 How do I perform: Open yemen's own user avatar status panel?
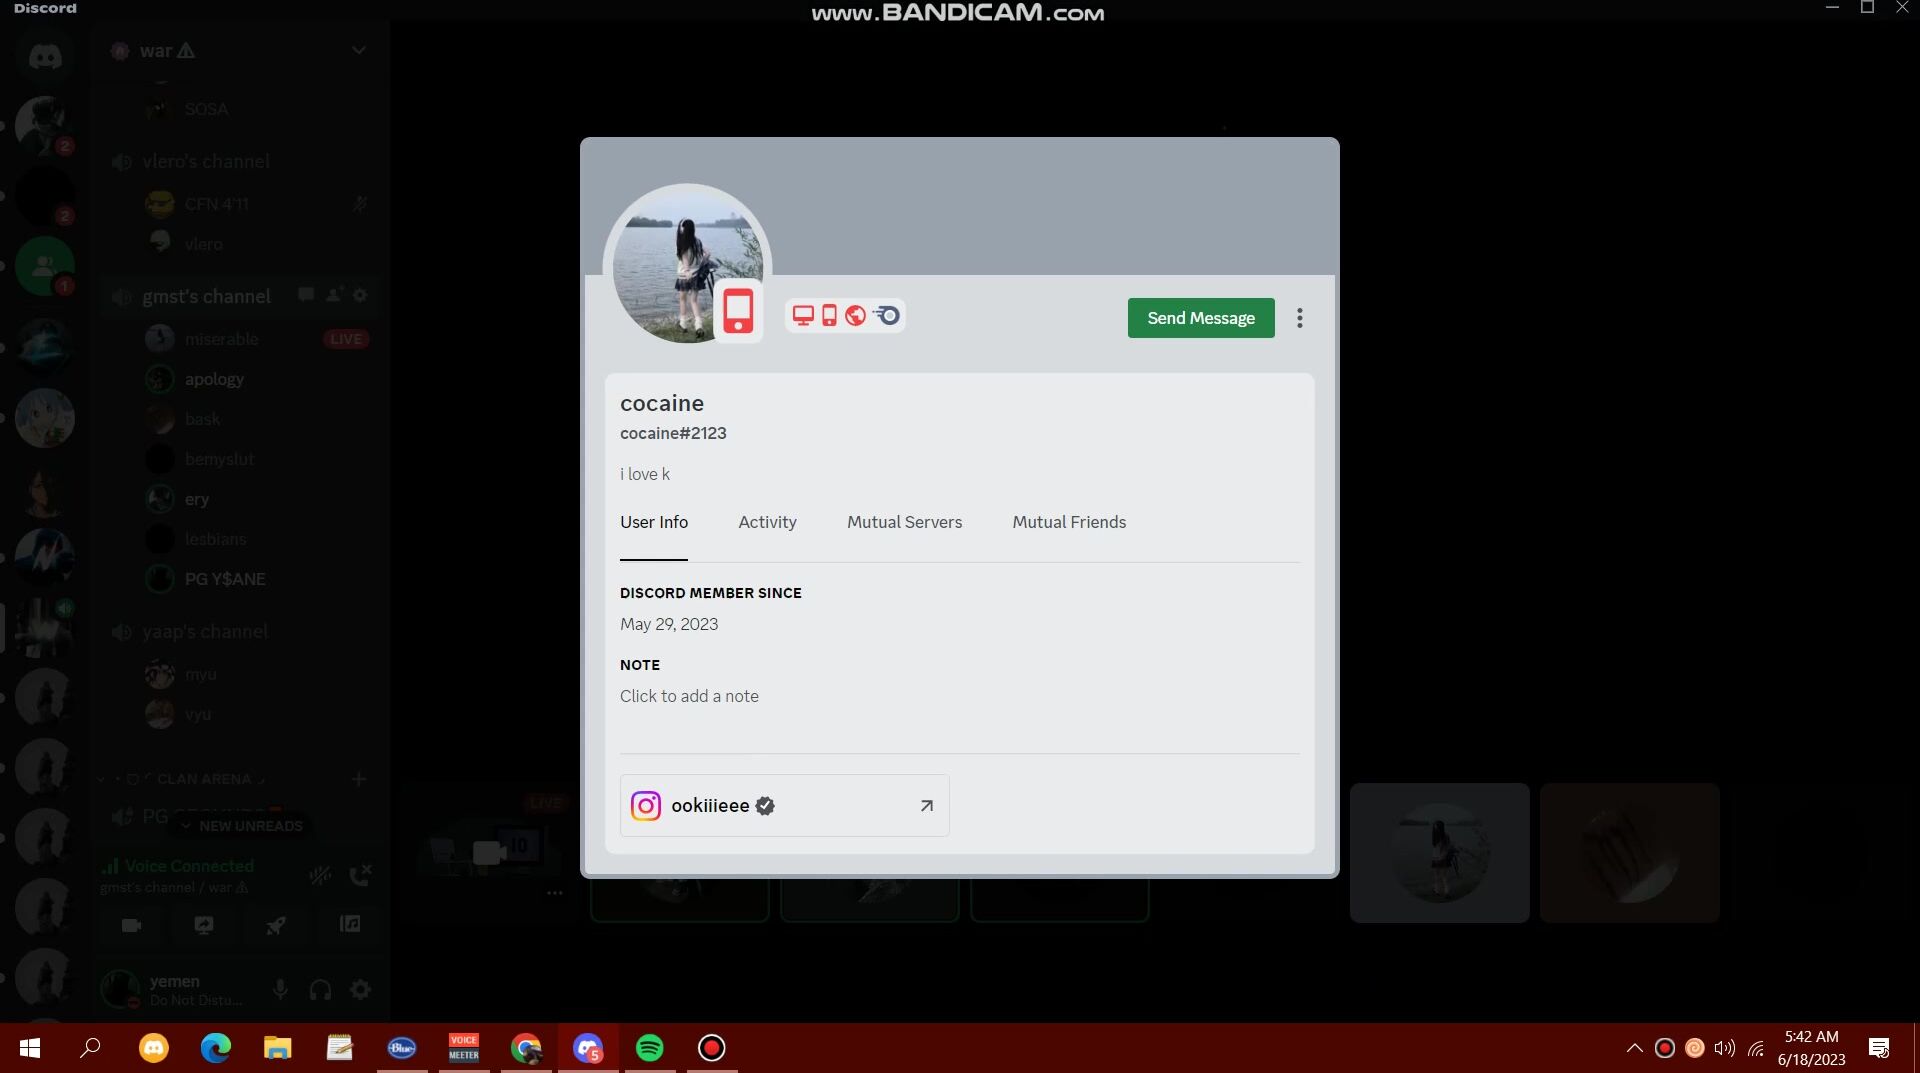click(x=120, y=989)
